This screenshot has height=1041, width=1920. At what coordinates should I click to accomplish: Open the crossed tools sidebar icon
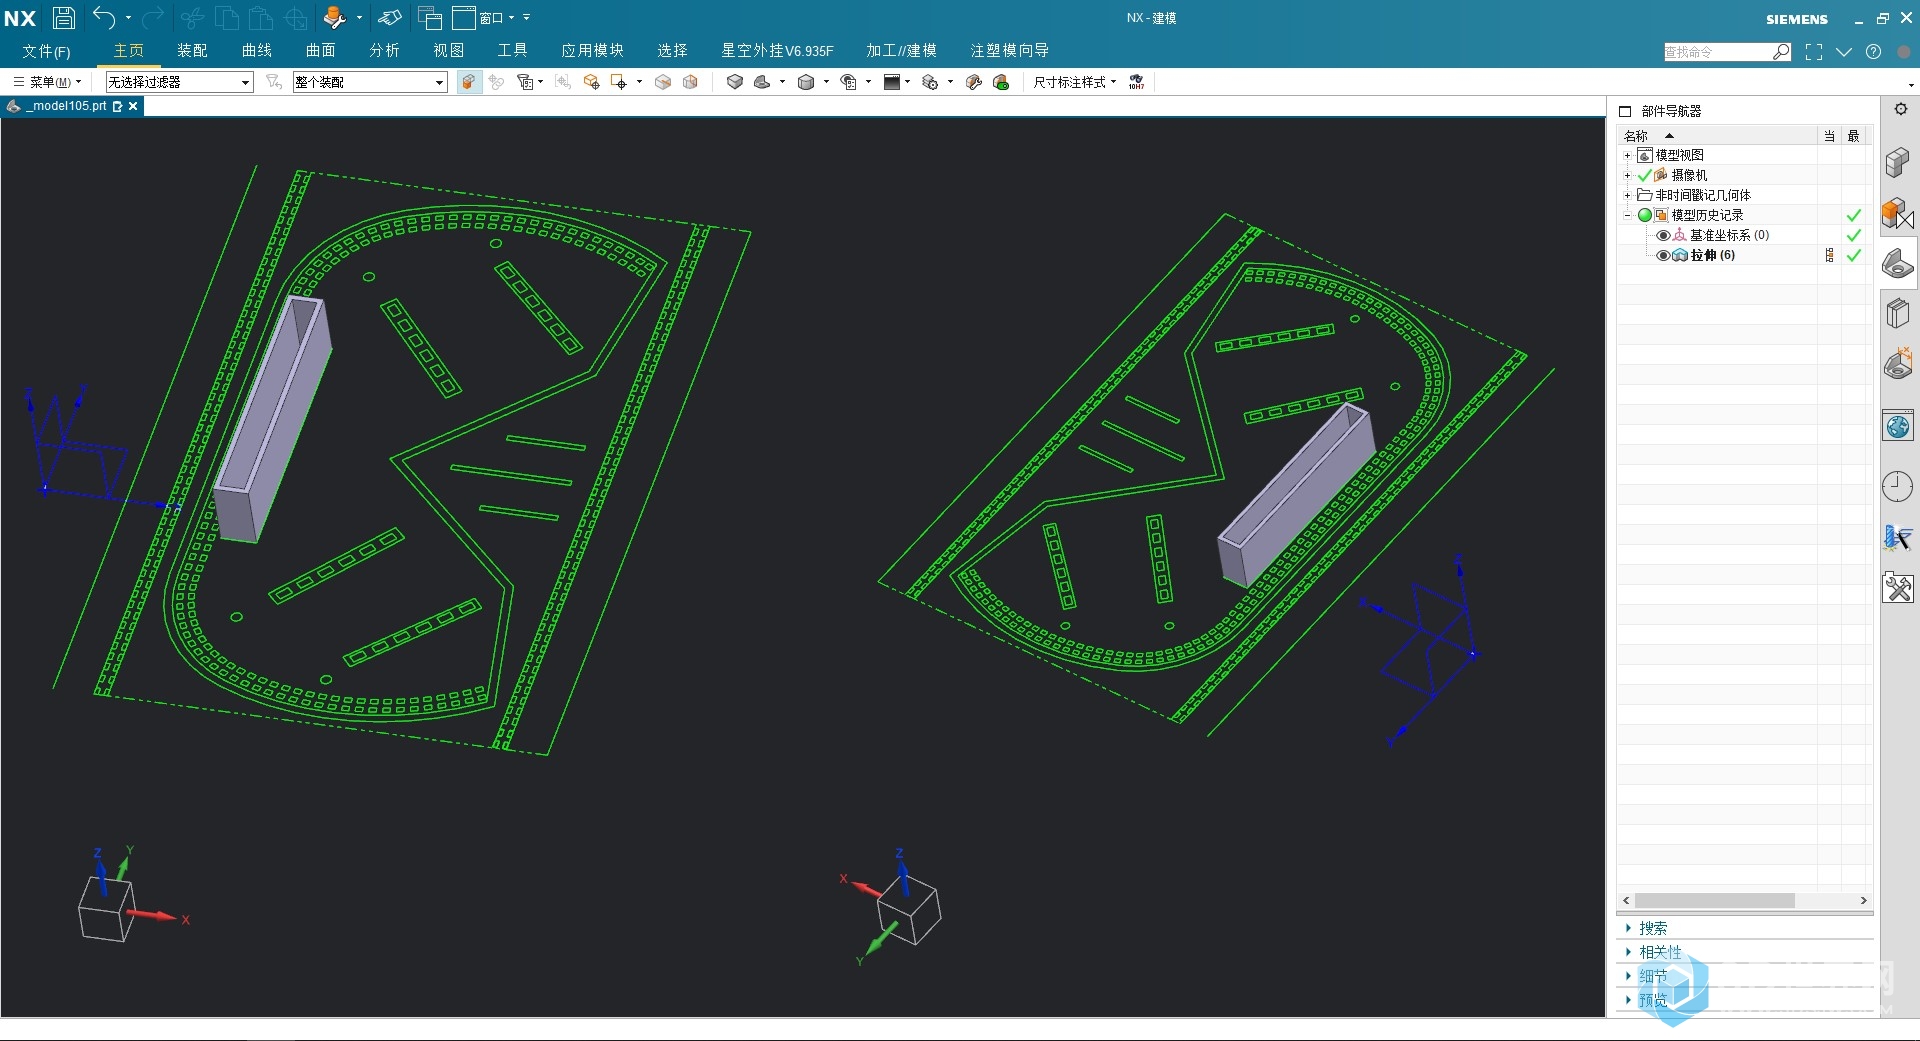click(1898, 588)
